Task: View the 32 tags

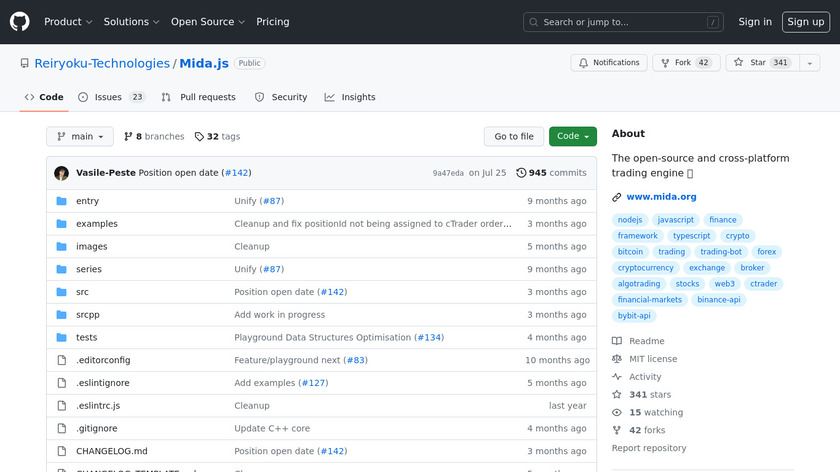Action: (217, 137)
